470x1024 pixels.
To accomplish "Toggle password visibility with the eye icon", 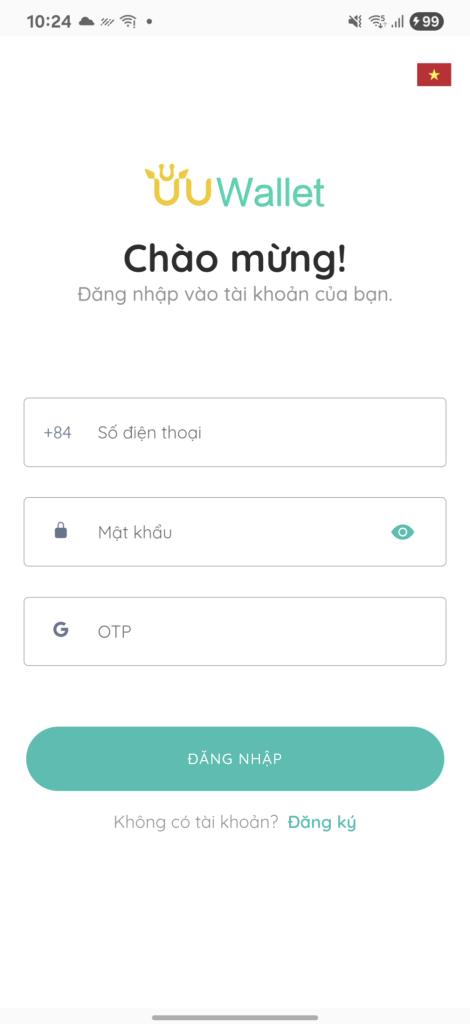I will click(403, 532).
